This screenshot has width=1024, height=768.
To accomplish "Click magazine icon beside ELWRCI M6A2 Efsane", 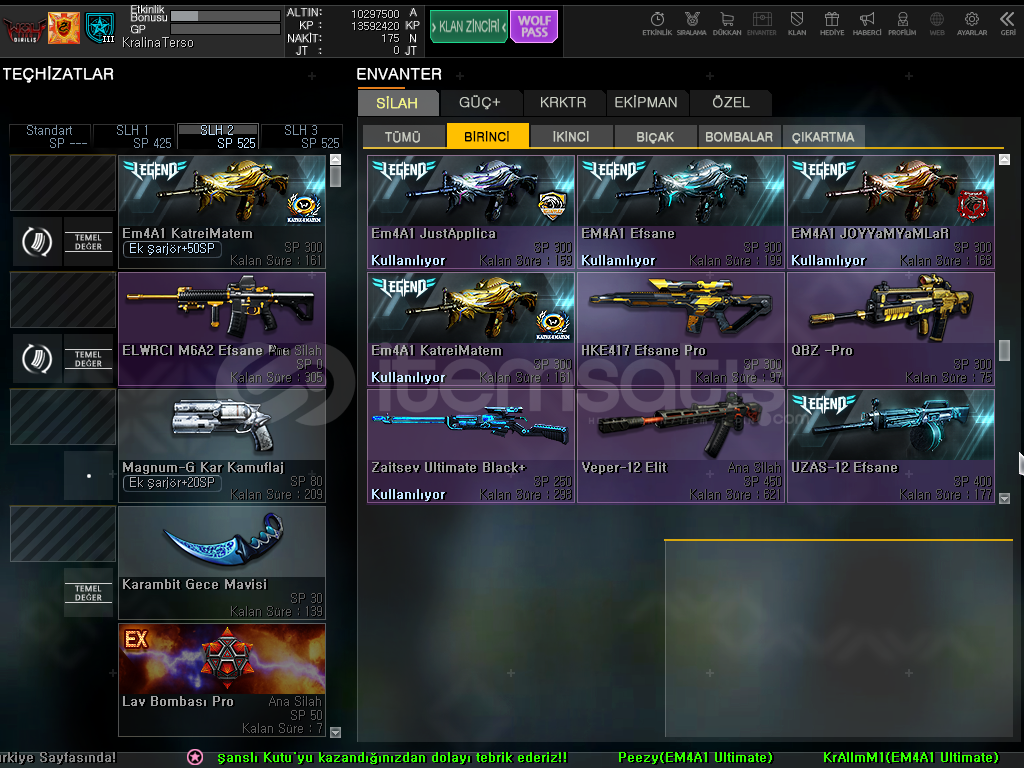I will pos(37,359).
